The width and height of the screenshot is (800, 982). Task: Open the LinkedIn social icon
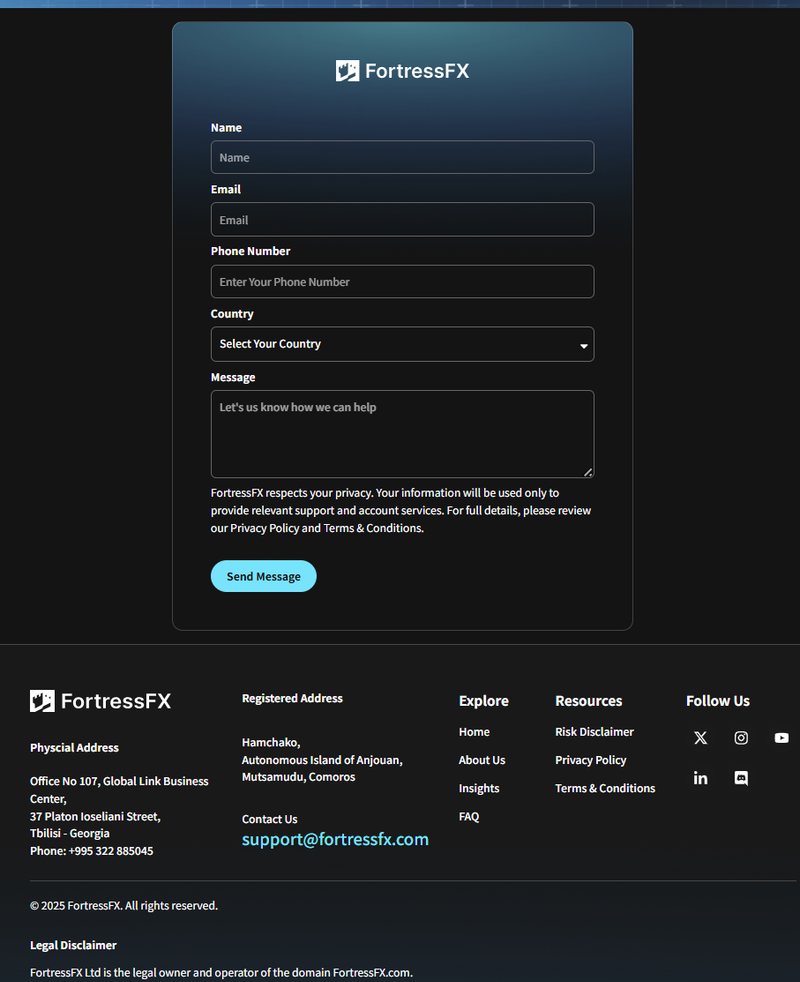point(700,778)
